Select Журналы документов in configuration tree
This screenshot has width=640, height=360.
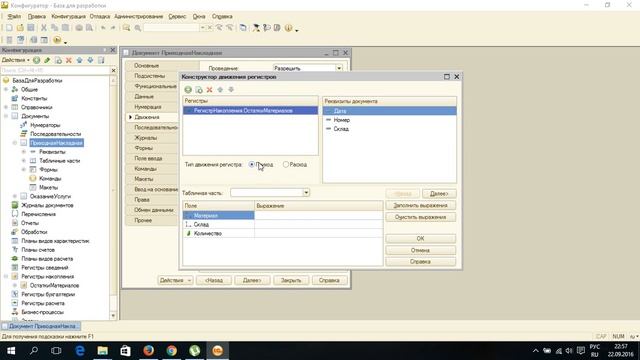point(47,205)
